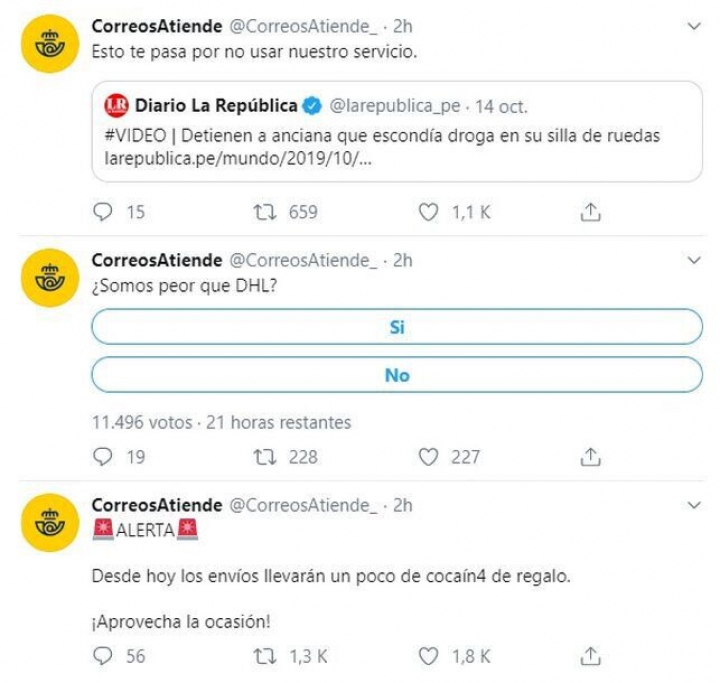Like the DHL poll tweet
This screenshot has height=683, width=720.
tap(428, 457)
